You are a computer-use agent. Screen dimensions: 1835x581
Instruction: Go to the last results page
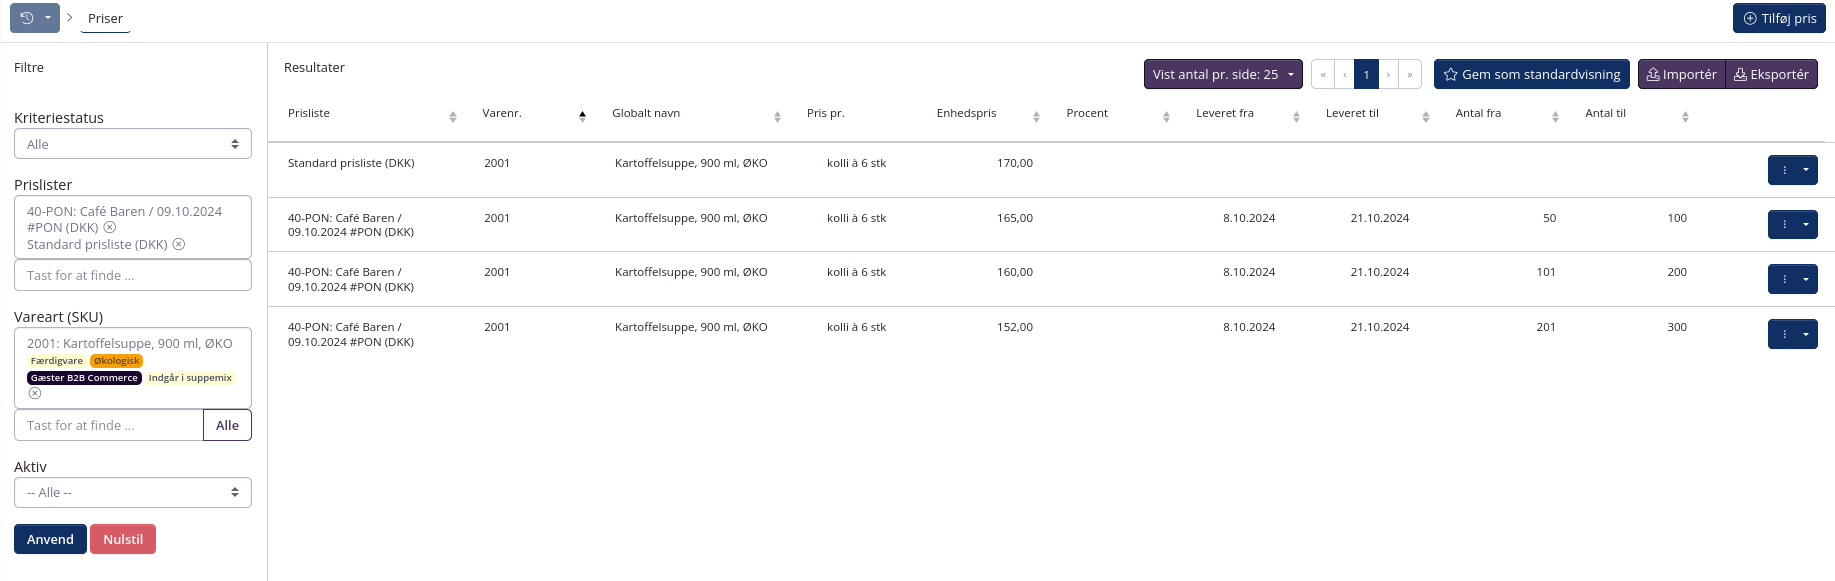point(1410,75)
